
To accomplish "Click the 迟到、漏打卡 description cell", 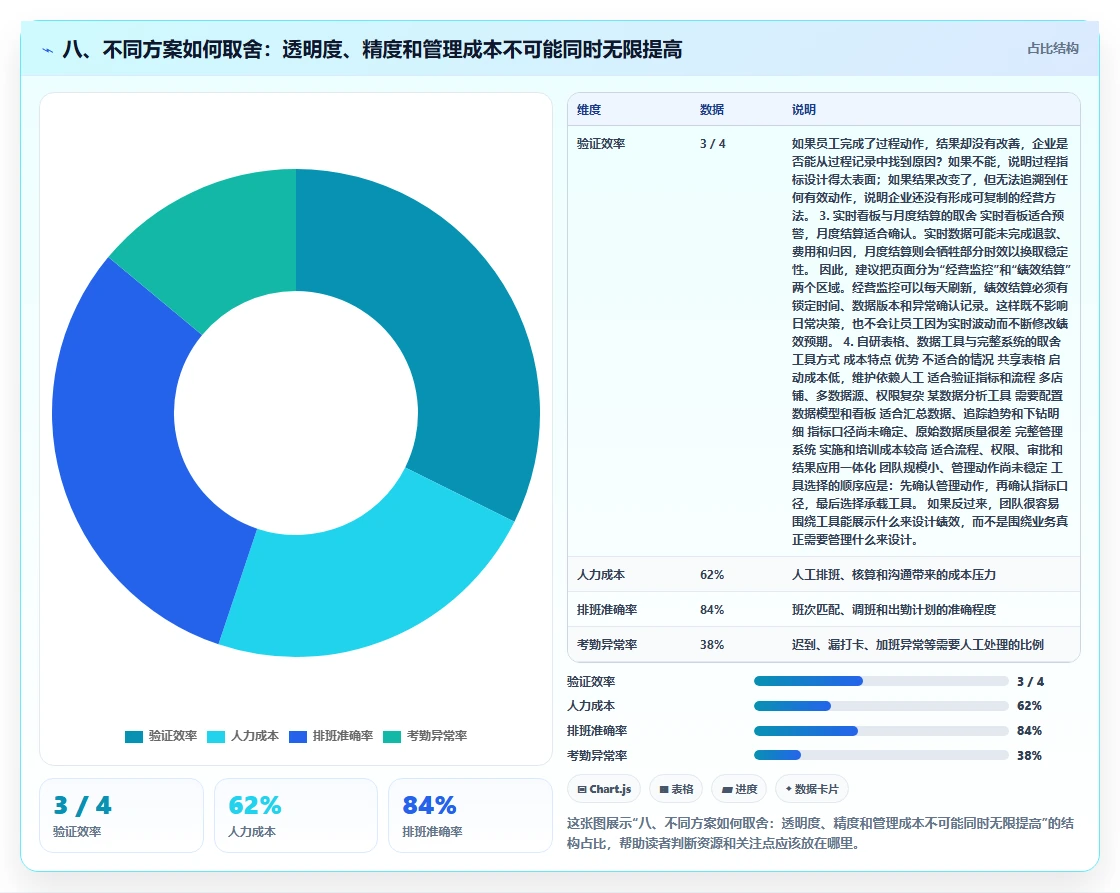I will point(918,644).
